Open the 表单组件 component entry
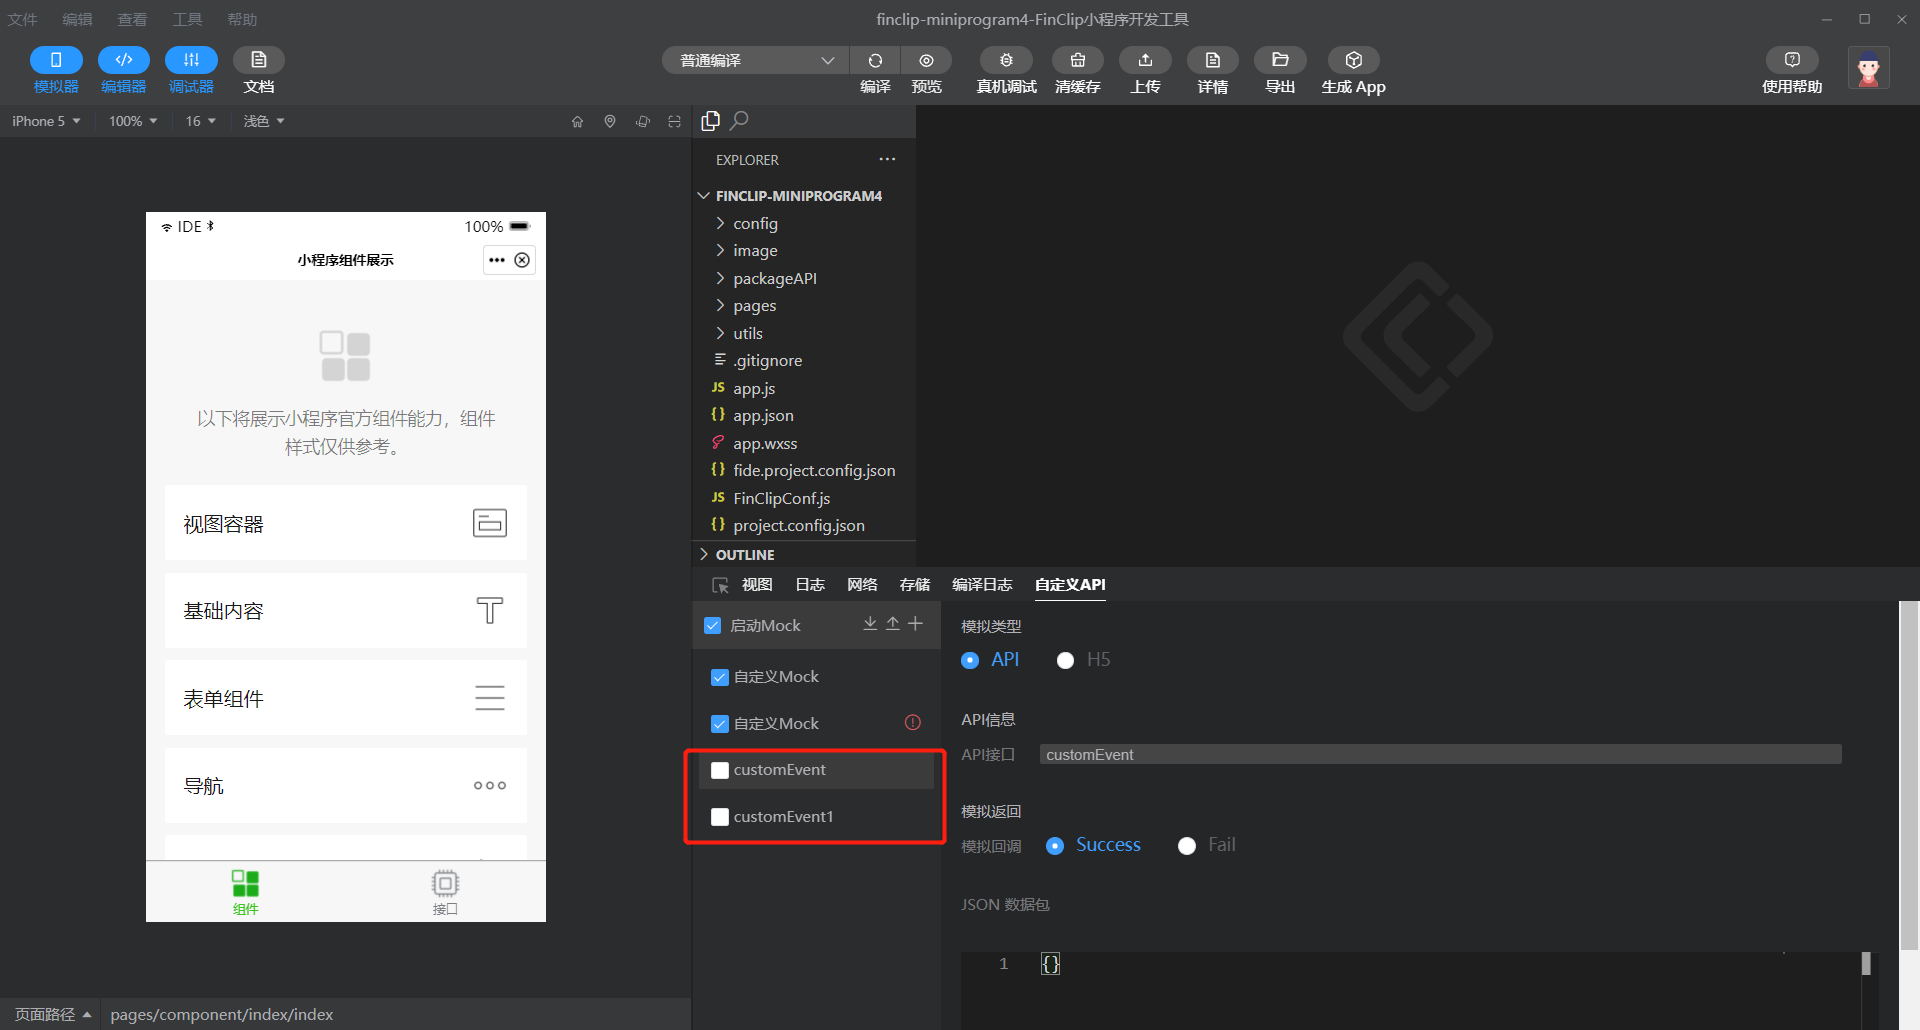 (346, 698)
